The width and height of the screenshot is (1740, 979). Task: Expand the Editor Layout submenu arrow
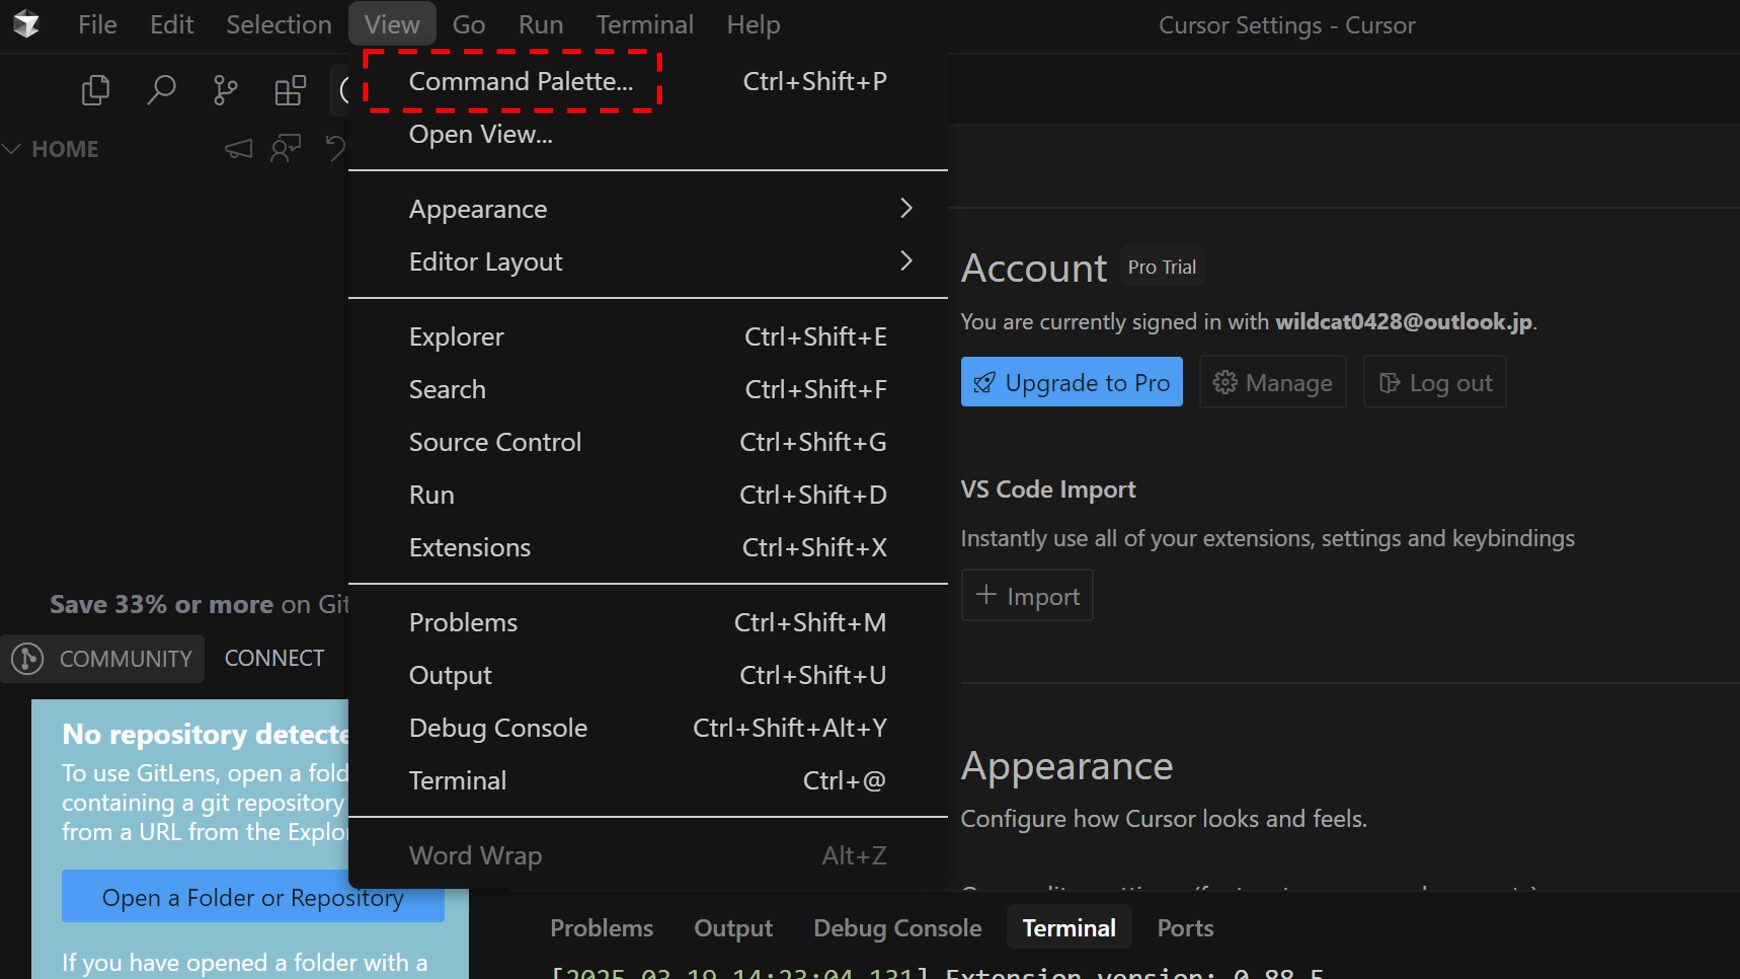tap(906, 261)
